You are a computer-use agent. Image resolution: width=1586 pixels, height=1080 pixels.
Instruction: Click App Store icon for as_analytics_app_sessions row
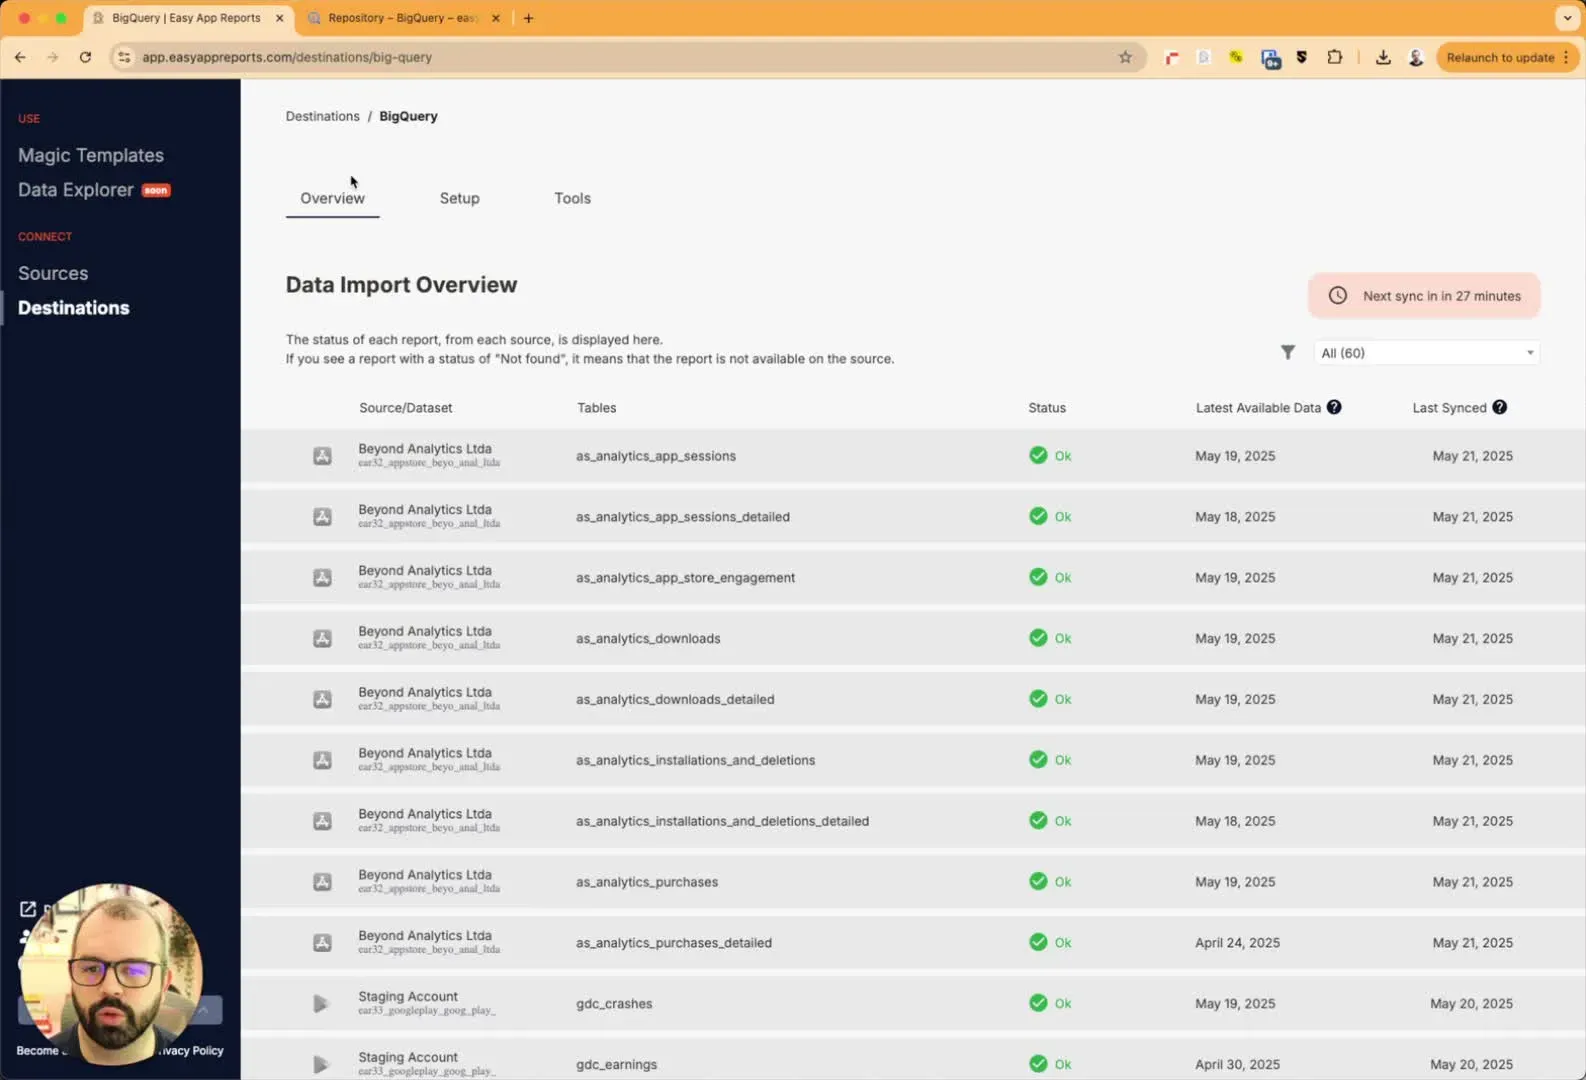coord(322,456)
